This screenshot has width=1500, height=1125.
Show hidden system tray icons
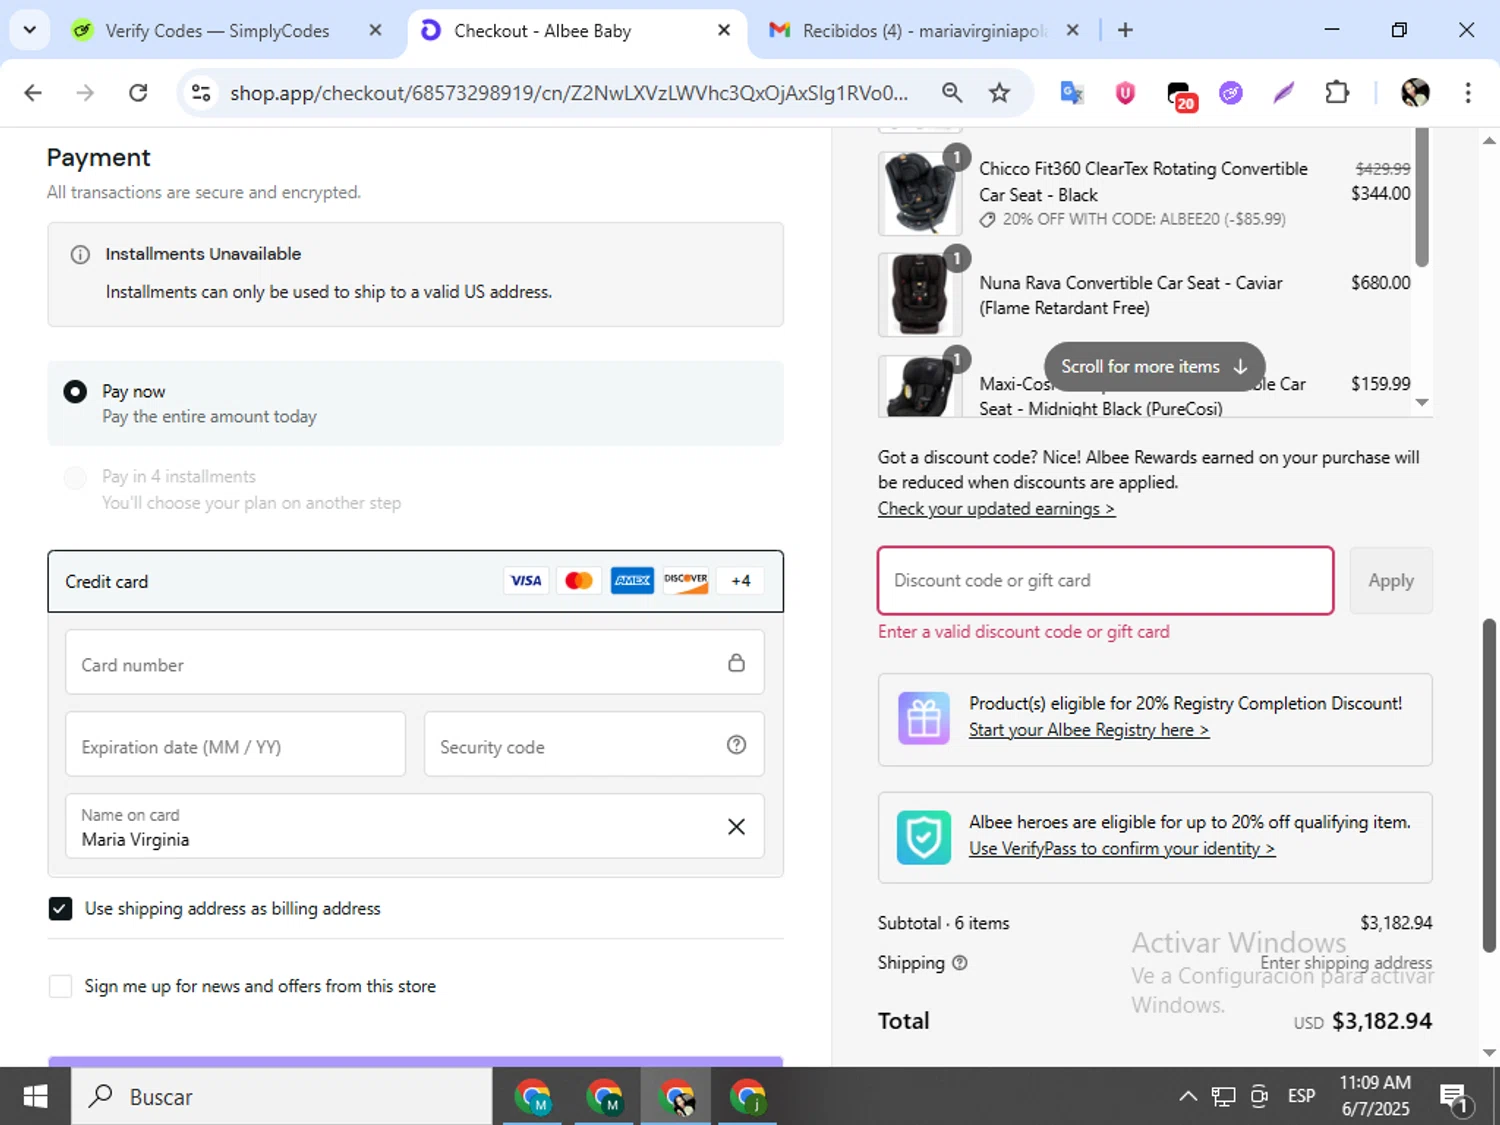tap(1188, 1097)
